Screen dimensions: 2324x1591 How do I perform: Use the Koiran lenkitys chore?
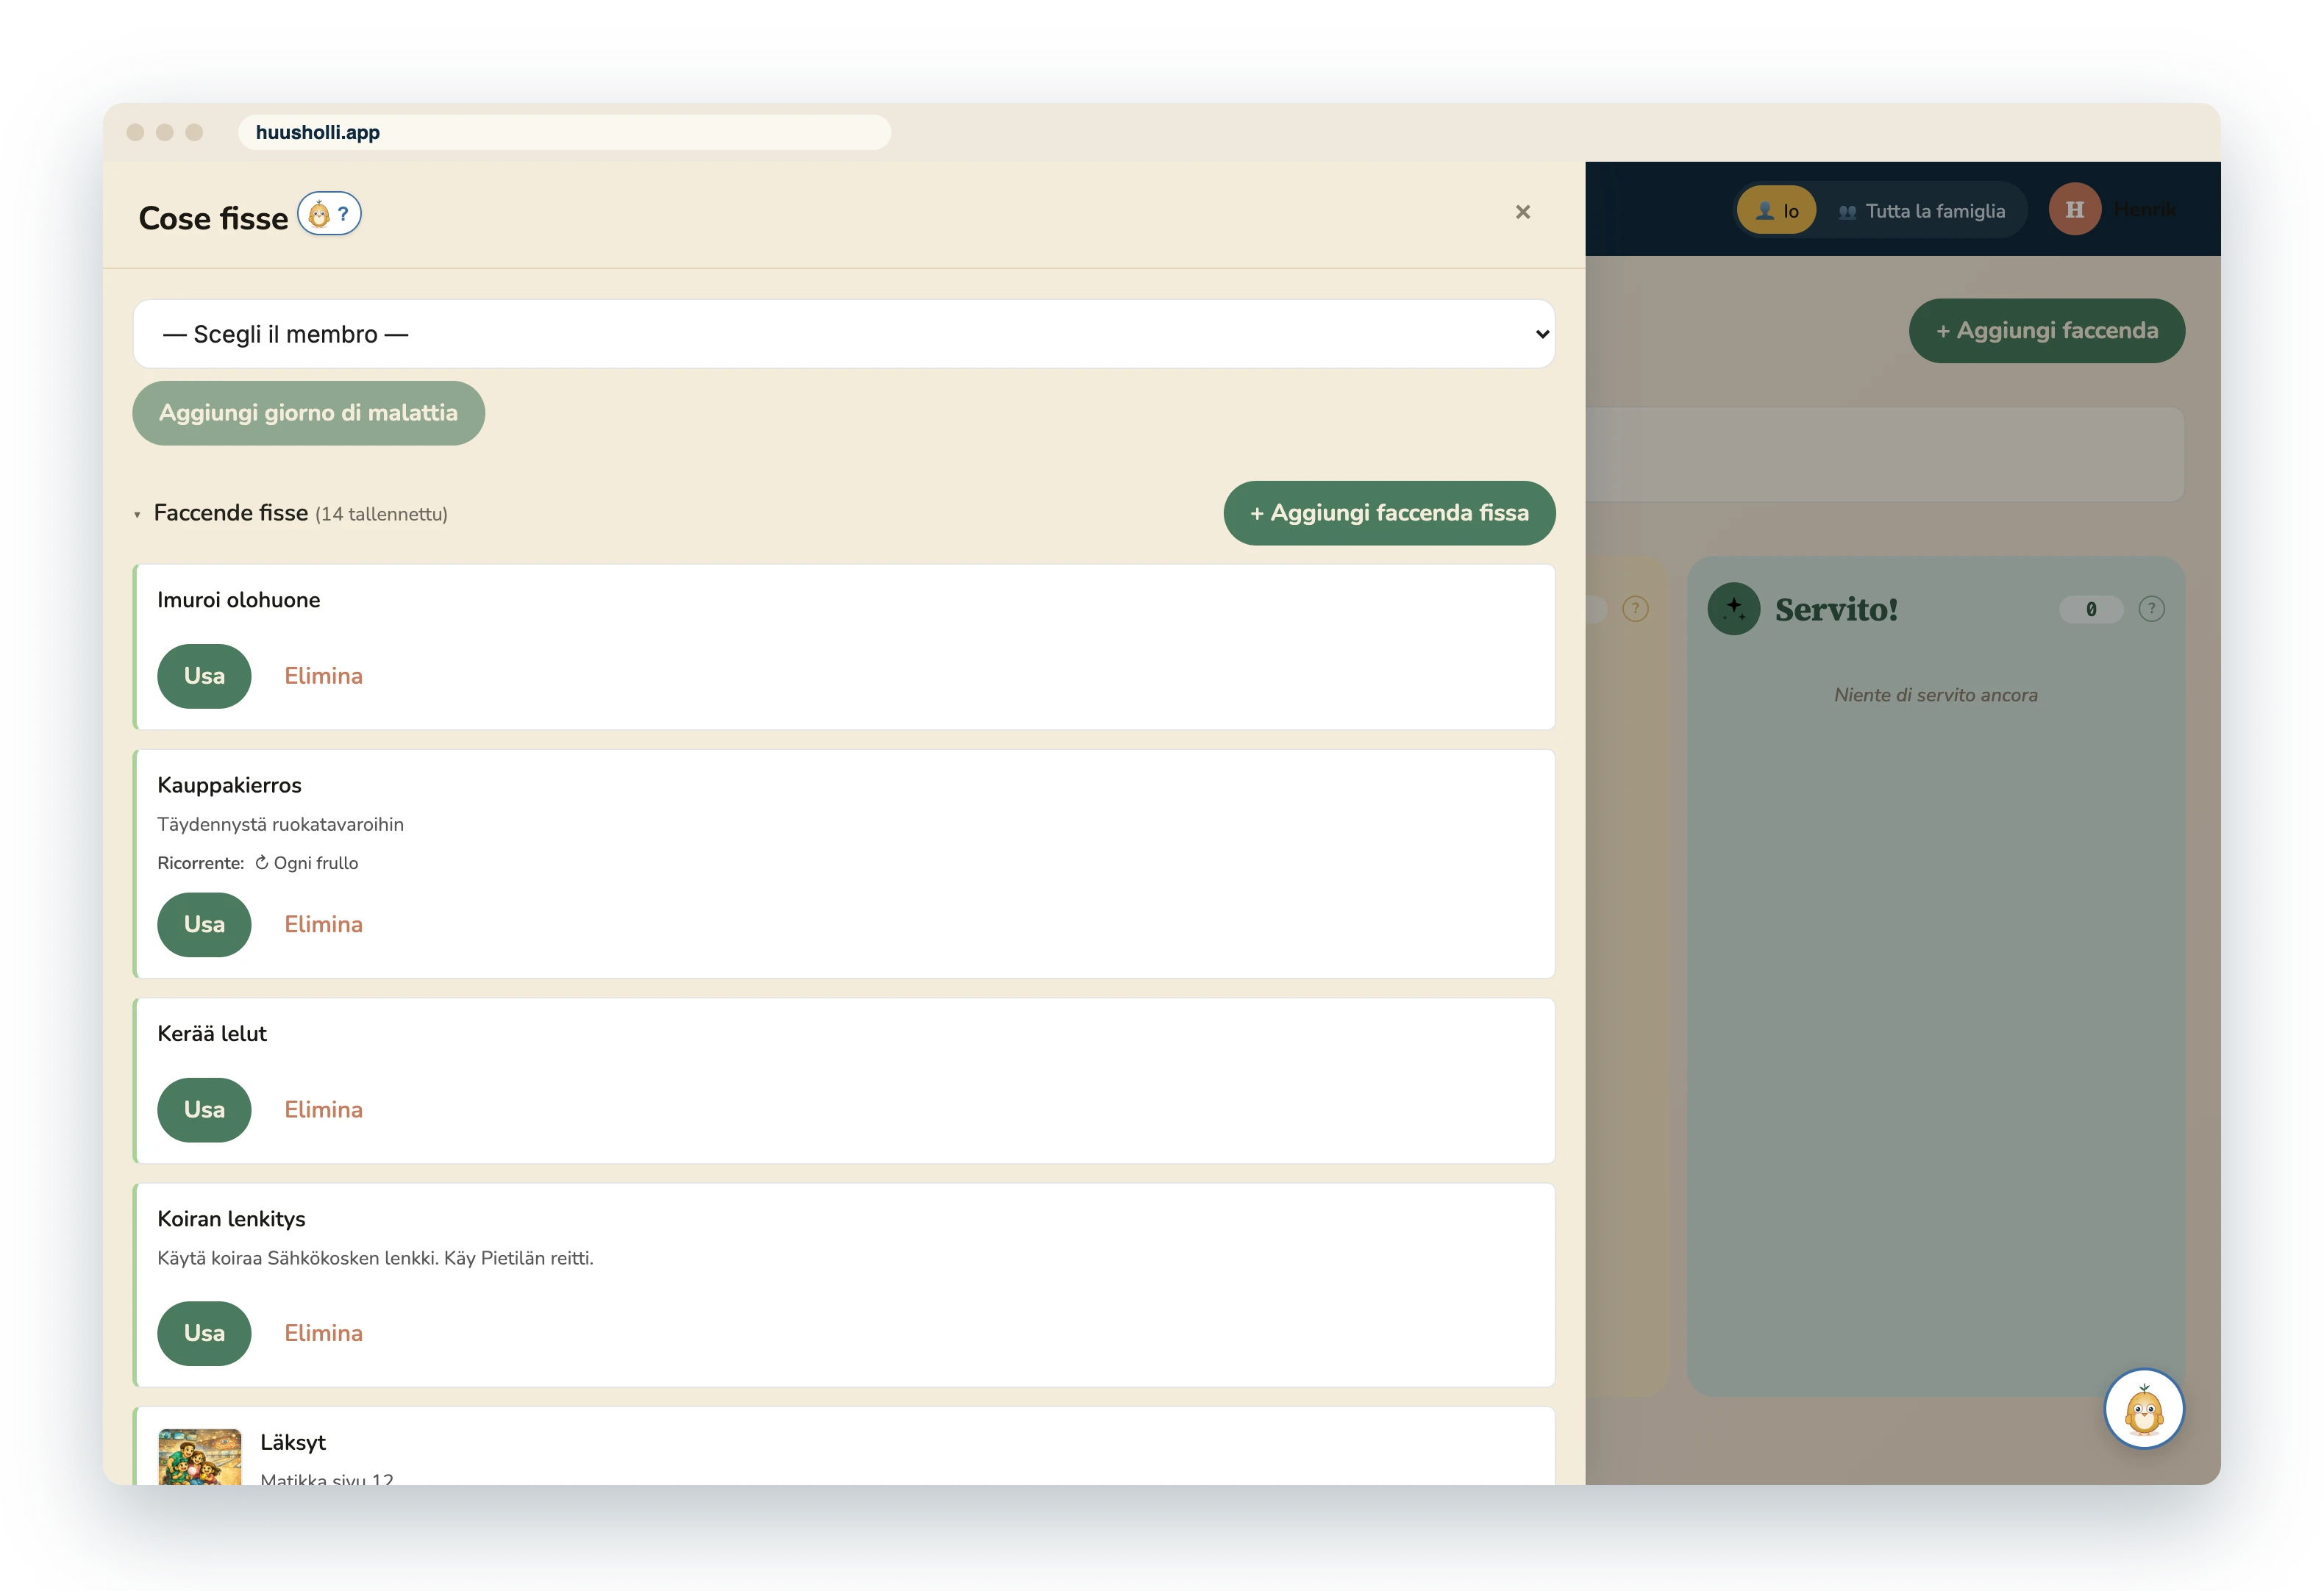point(204,1333)
